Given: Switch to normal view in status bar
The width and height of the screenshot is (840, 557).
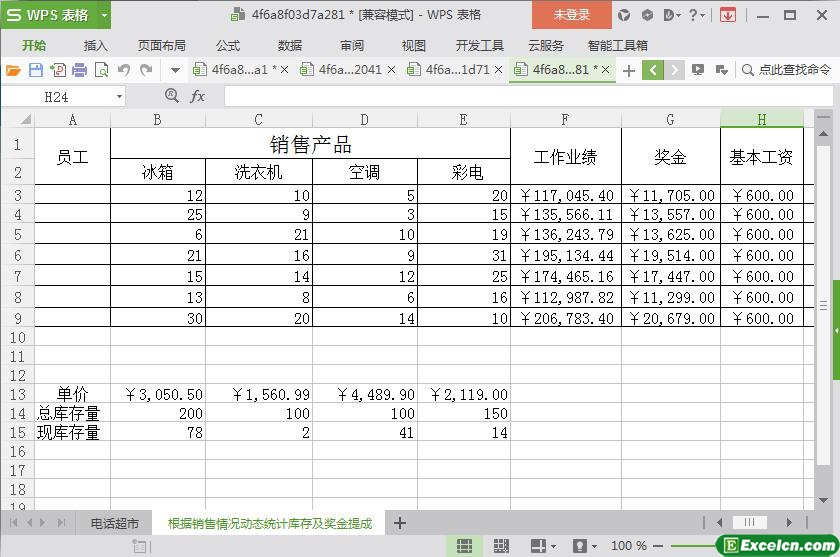Looking at the screenshot, I should tap(464, 546).
